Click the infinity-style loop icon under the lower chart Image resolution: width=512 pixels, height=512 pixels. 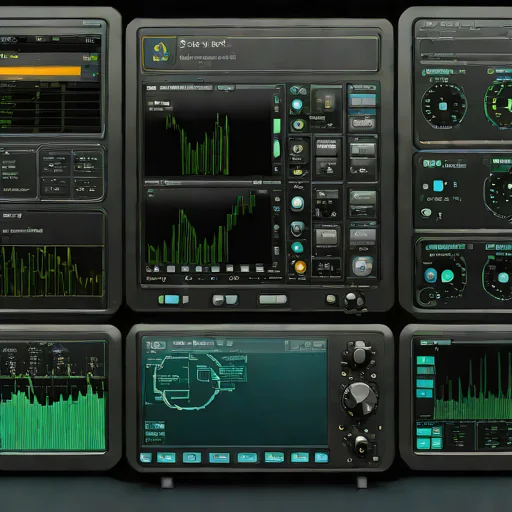click(234, 278)
